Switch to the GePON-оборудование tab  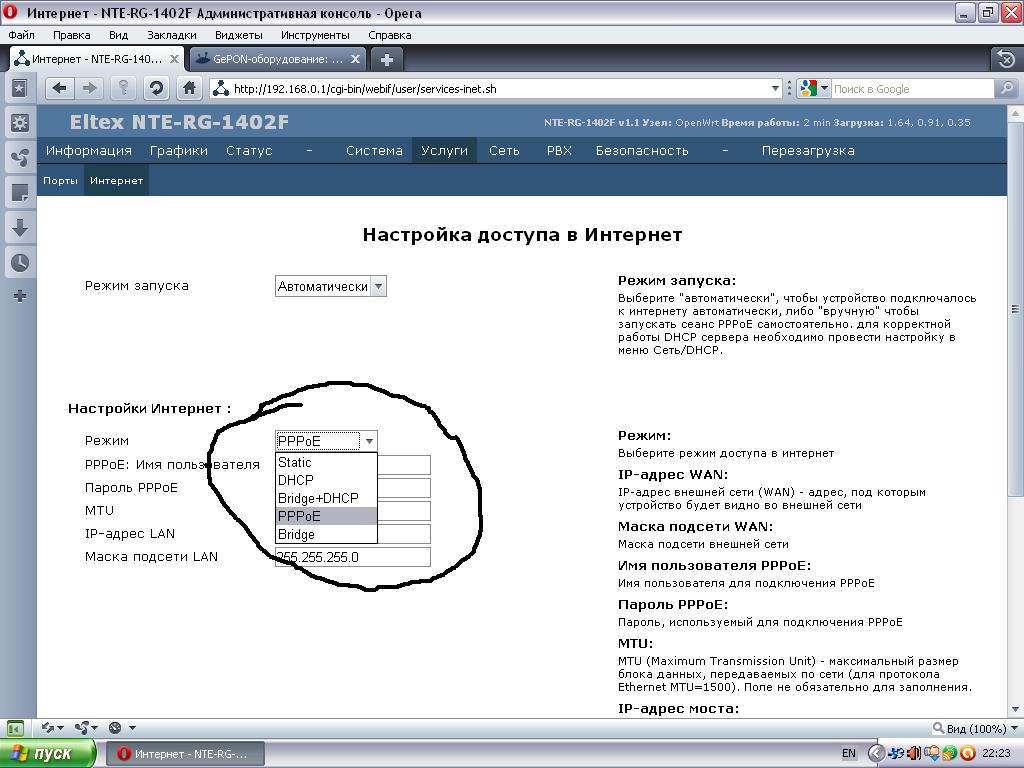click(277, 59)
